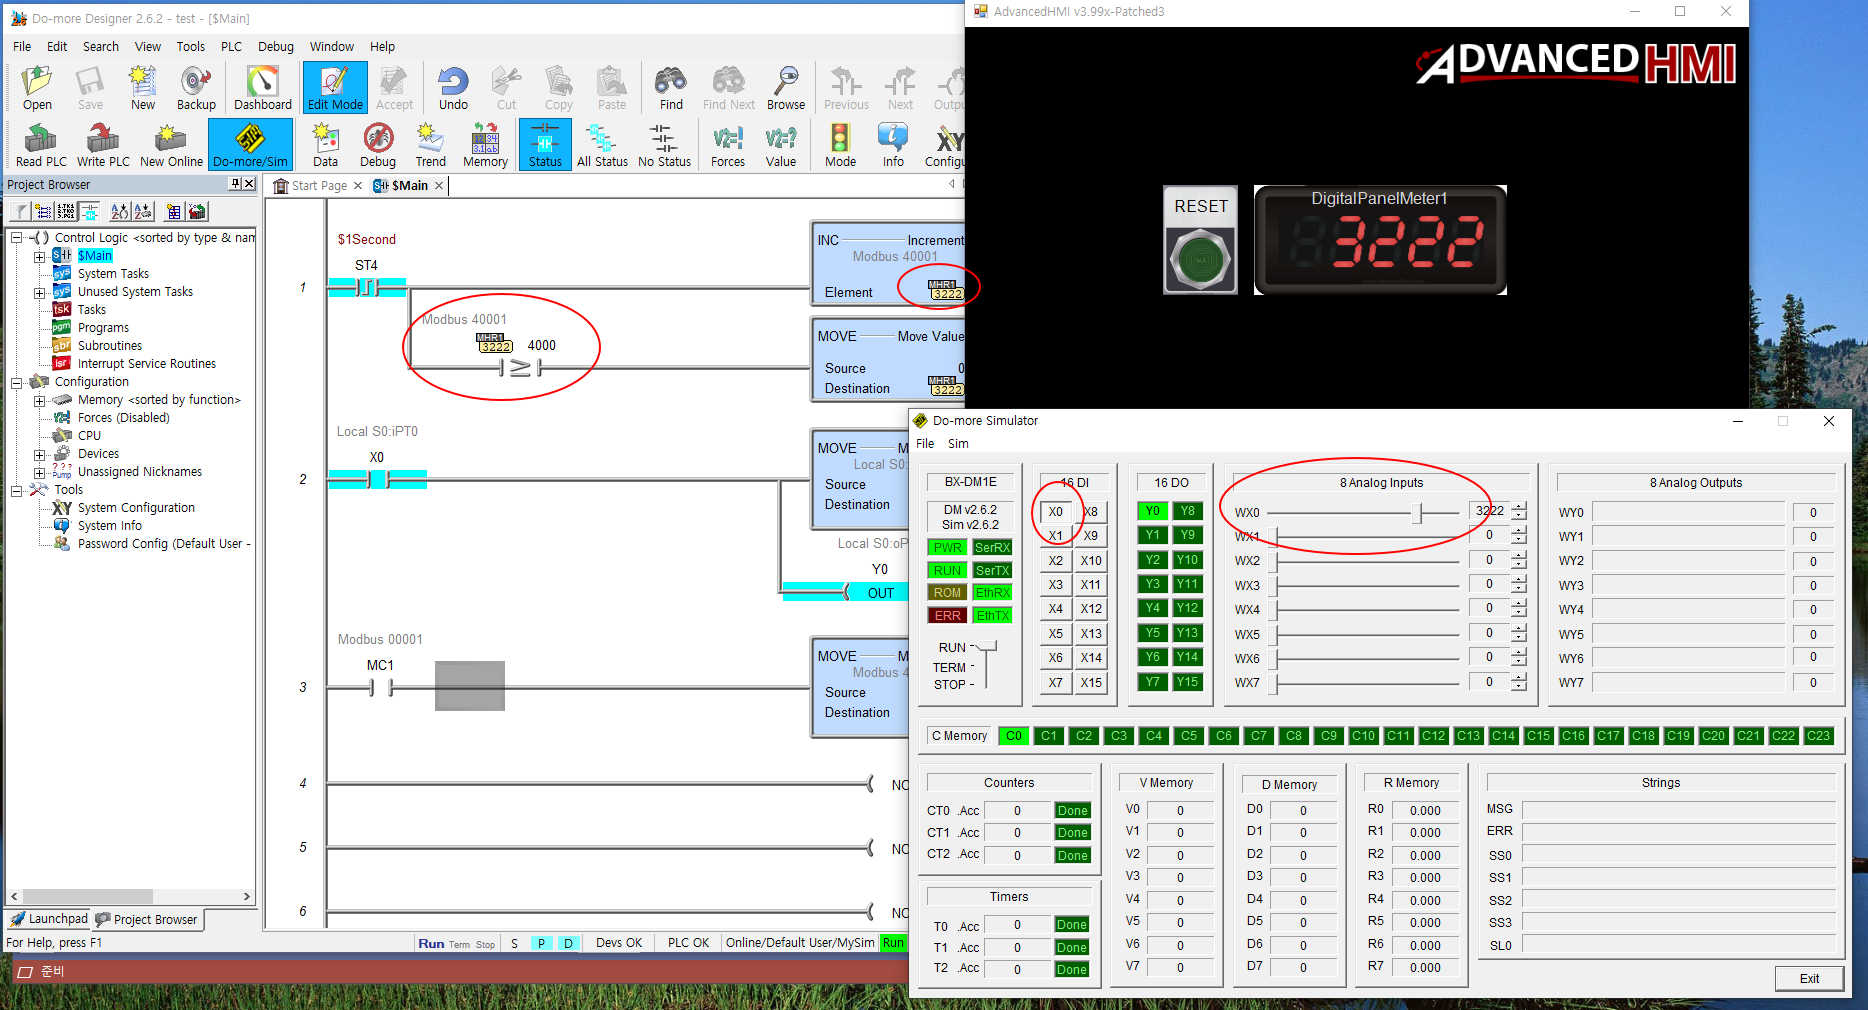Viewport: 1868px width, 1010px height.
Task: Click the Browse magnifier icon
Action: click(x=786, y=88)
